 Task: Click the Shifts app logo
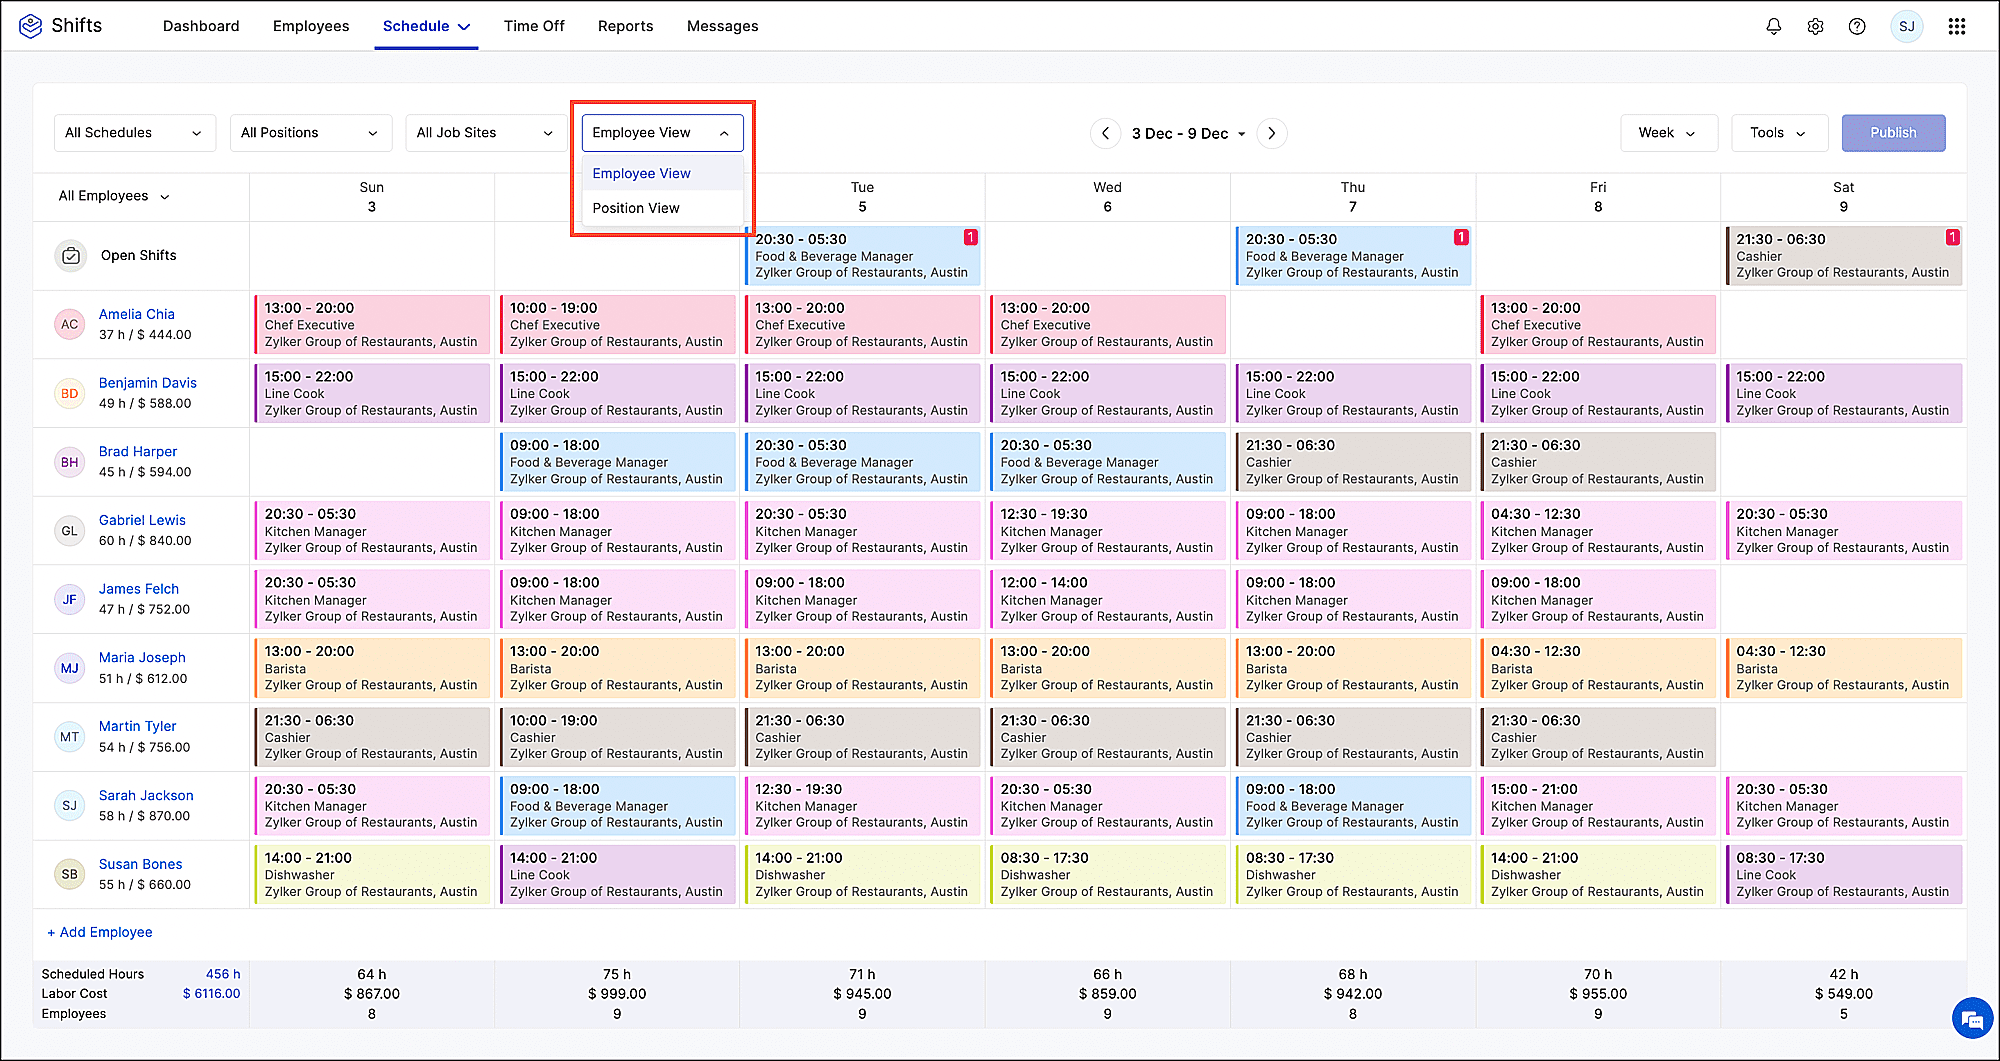tap(31, 26)
